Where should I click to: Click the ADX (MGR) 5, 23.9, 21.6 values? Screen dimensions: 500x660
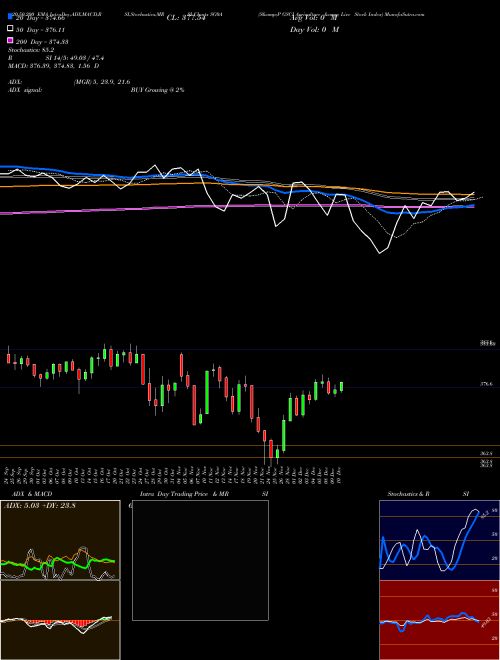[101, 82]
